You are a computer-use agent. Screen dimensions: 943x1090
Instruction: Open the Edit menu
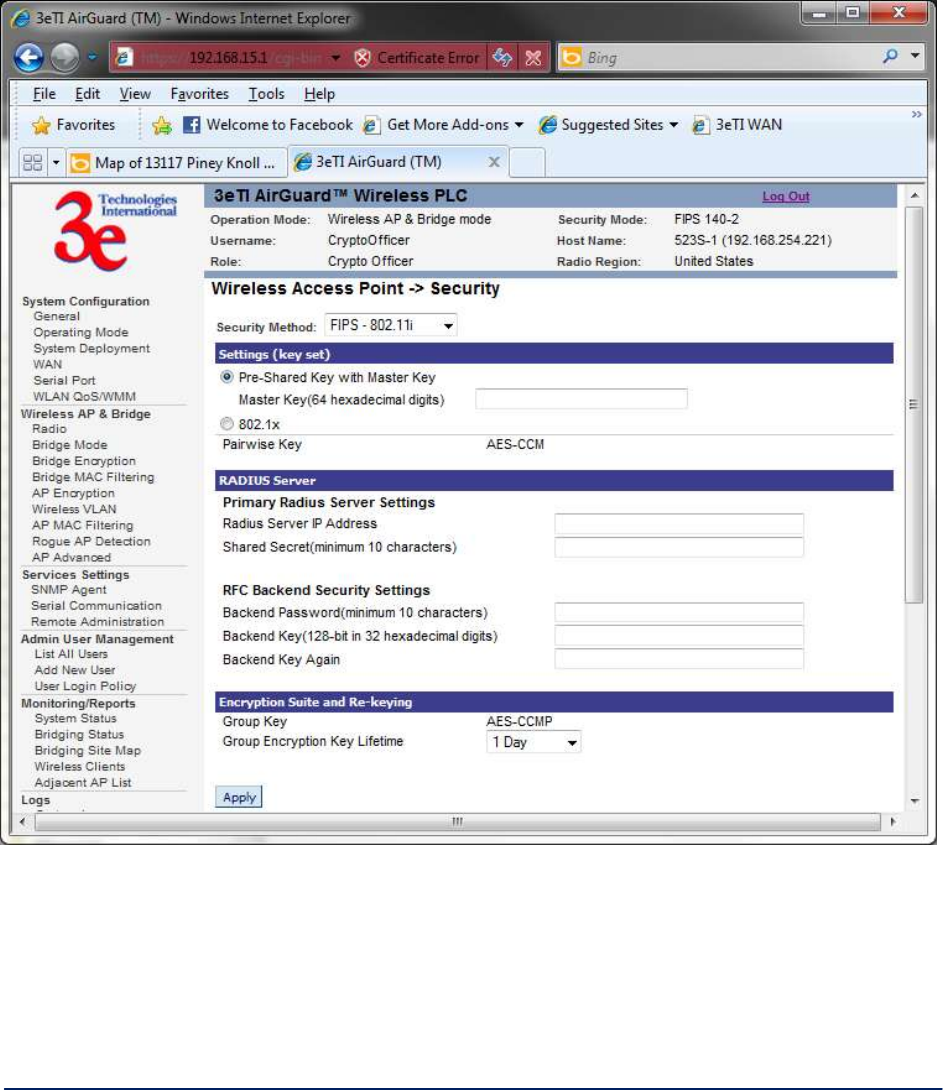tap(87, 94)
